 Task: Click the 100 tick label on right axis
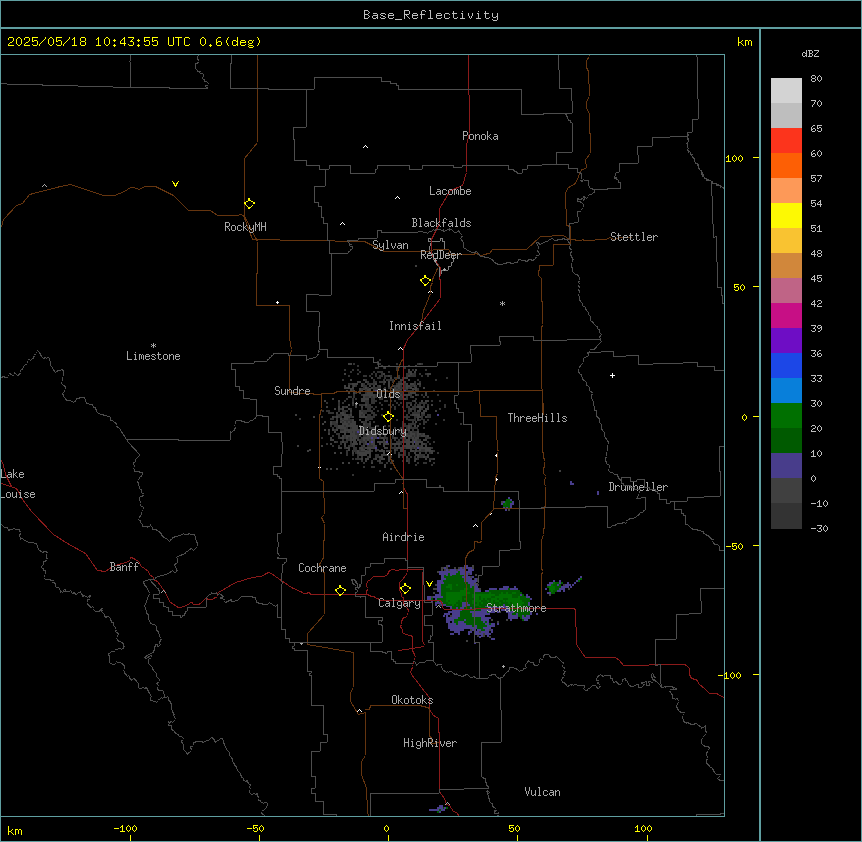click(734, 158)
